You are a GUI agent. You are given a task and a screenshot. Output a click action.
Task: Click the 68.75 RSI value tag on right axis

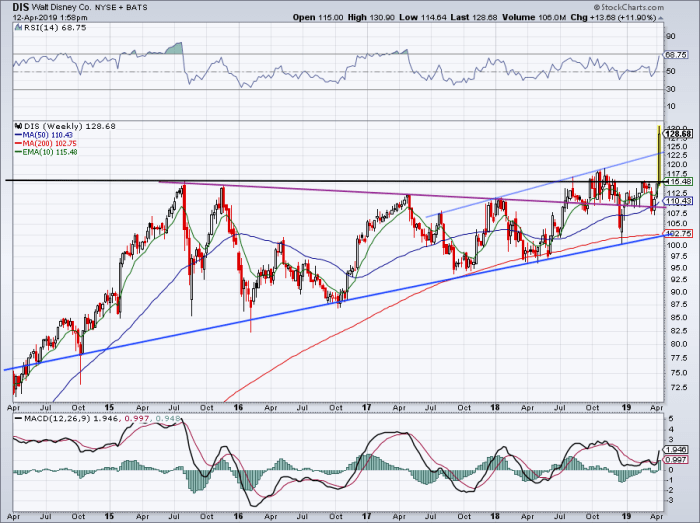click(675, 55)
